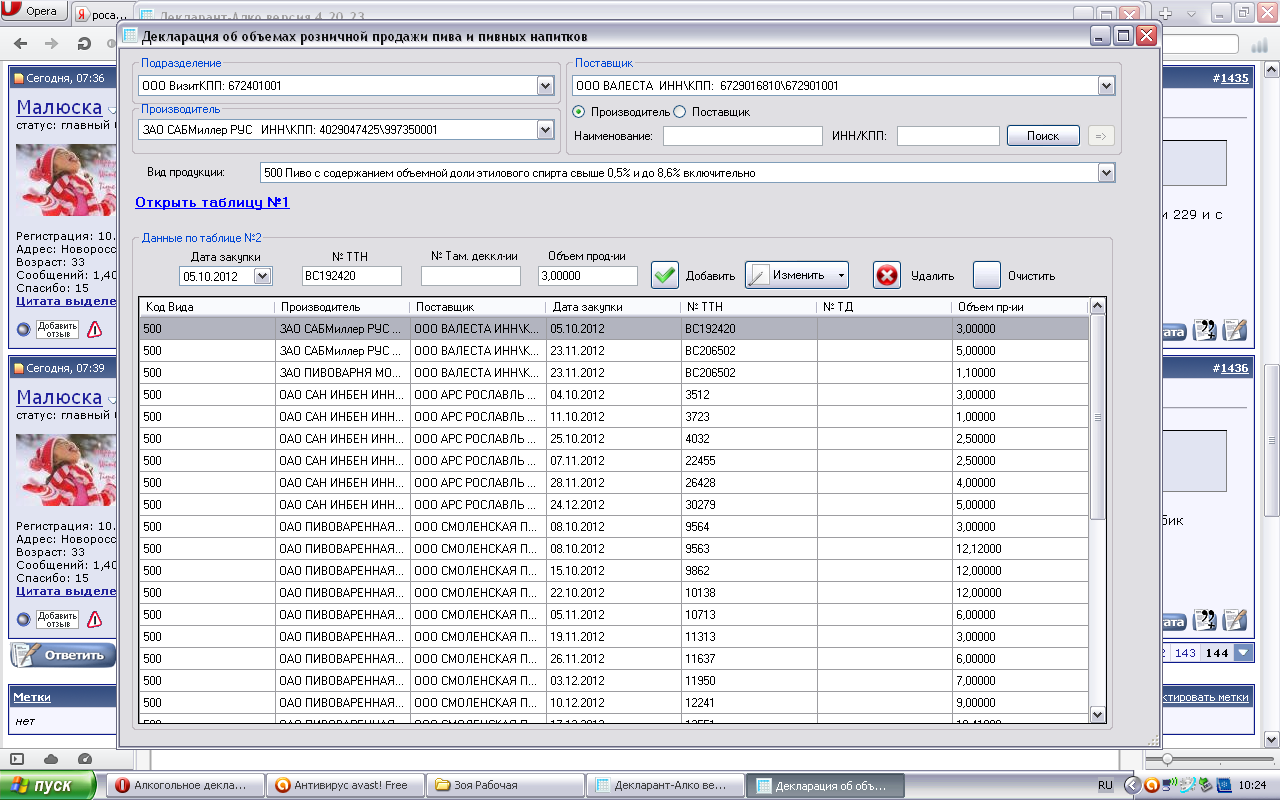
Task: Switch to Антивирус avast! Free taskbar item
Action: pyautogui.click(x=345, y=785)
